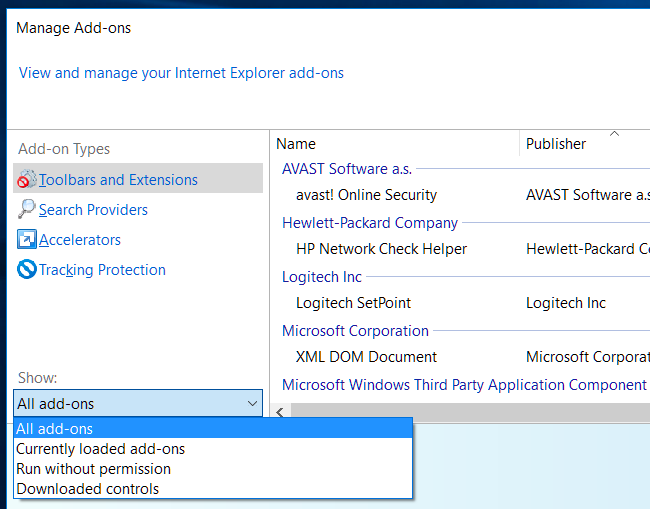The height and width of the screenshot is (509, 650).
Task: Select Downloaded controls from the list
Action: (87, 489)
